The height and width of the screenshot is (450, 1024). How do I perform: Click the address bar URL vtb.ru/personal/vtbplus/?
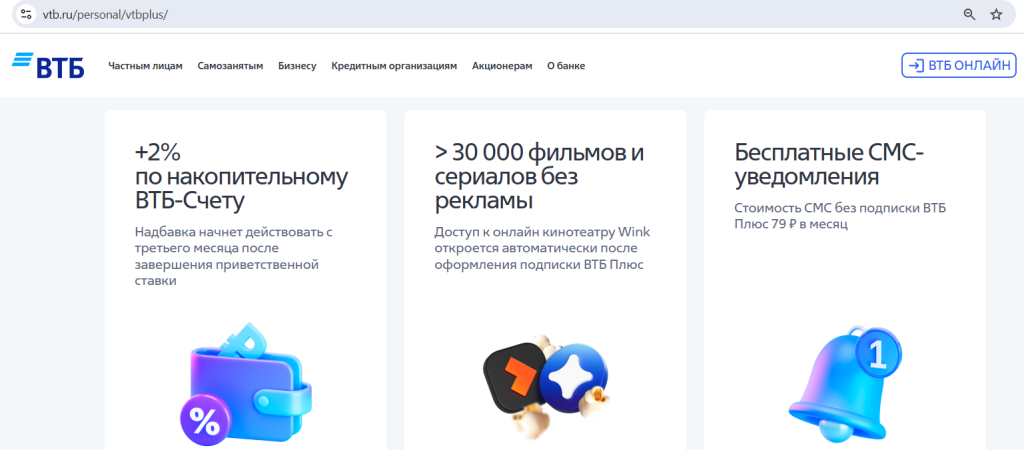pos(105,14)
